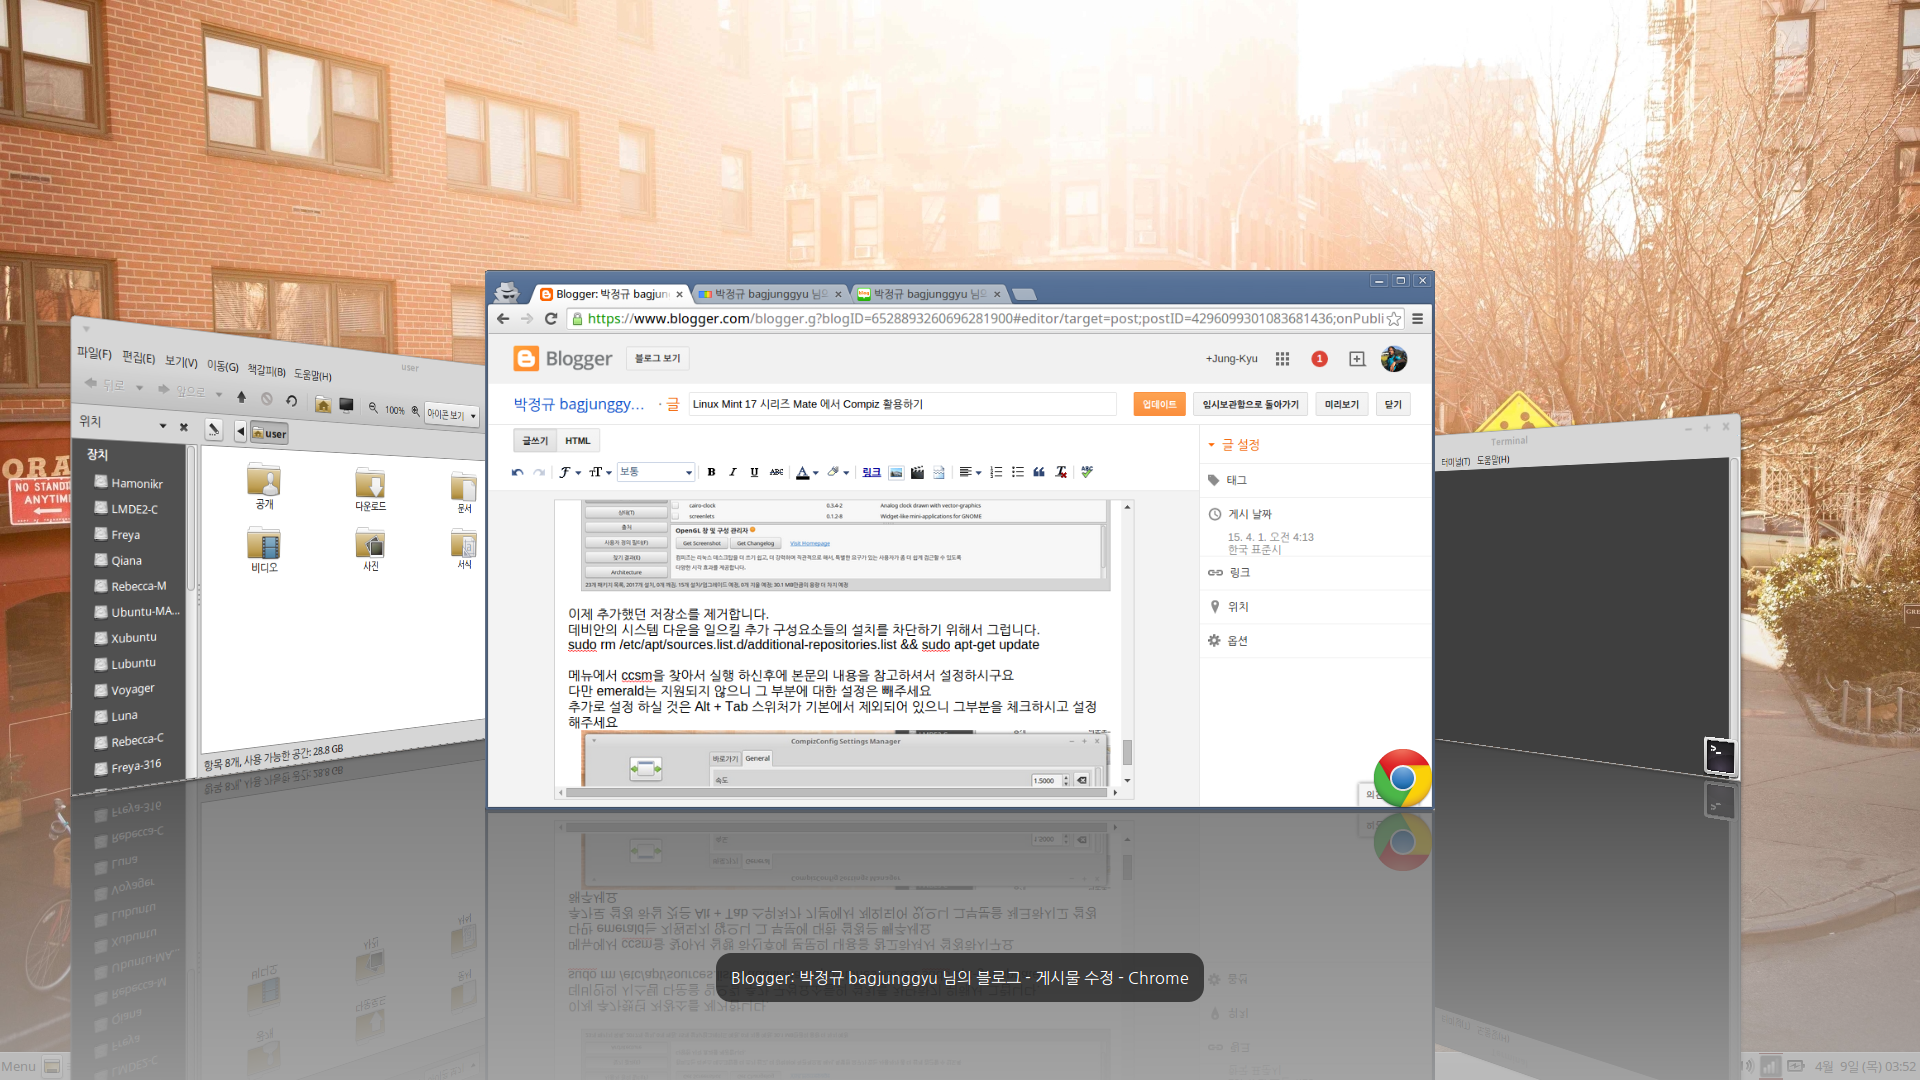1920x1080 pixels.
Task: Select the first Chrome tab titled Blogger
Action: pyautogui.click(x=612, y=294)
